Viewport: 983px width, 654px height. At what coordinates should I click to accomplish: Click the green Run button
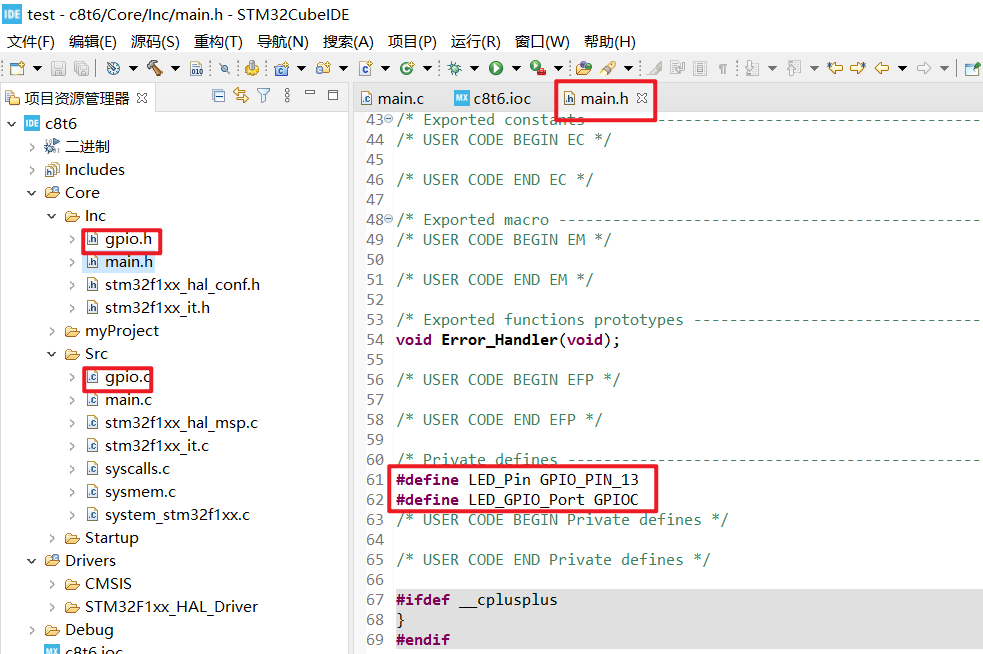[496, 68]
